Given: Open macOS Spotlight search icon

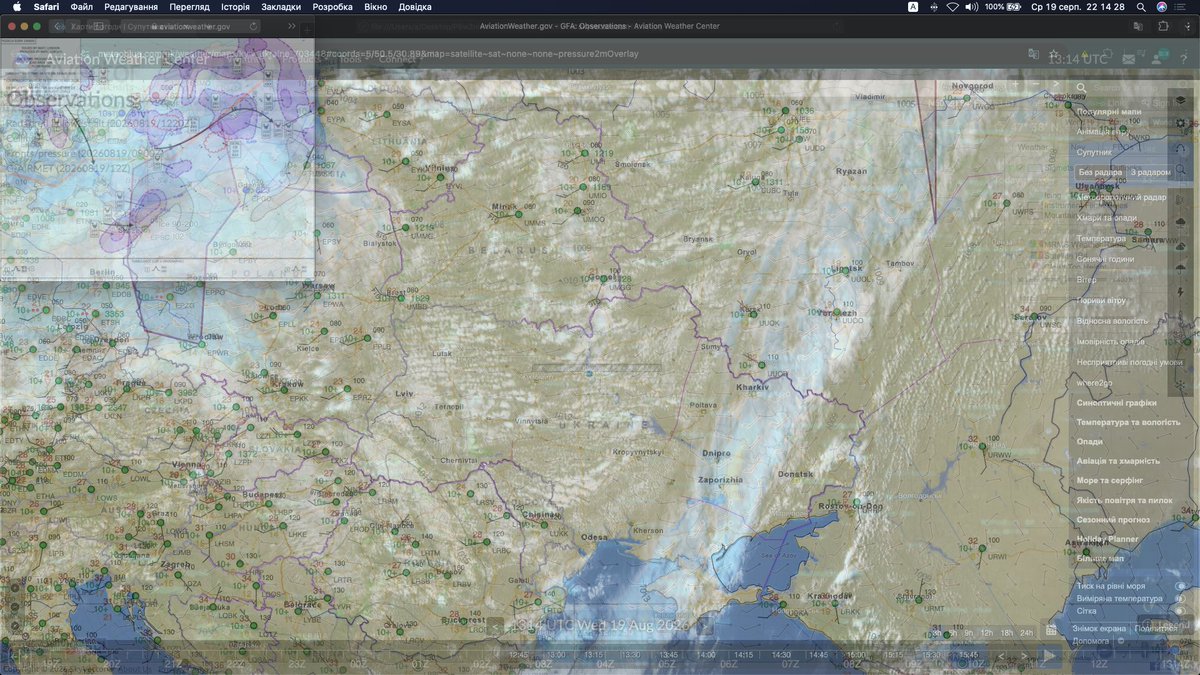Looking at the screenshot, I should 1141,7.
